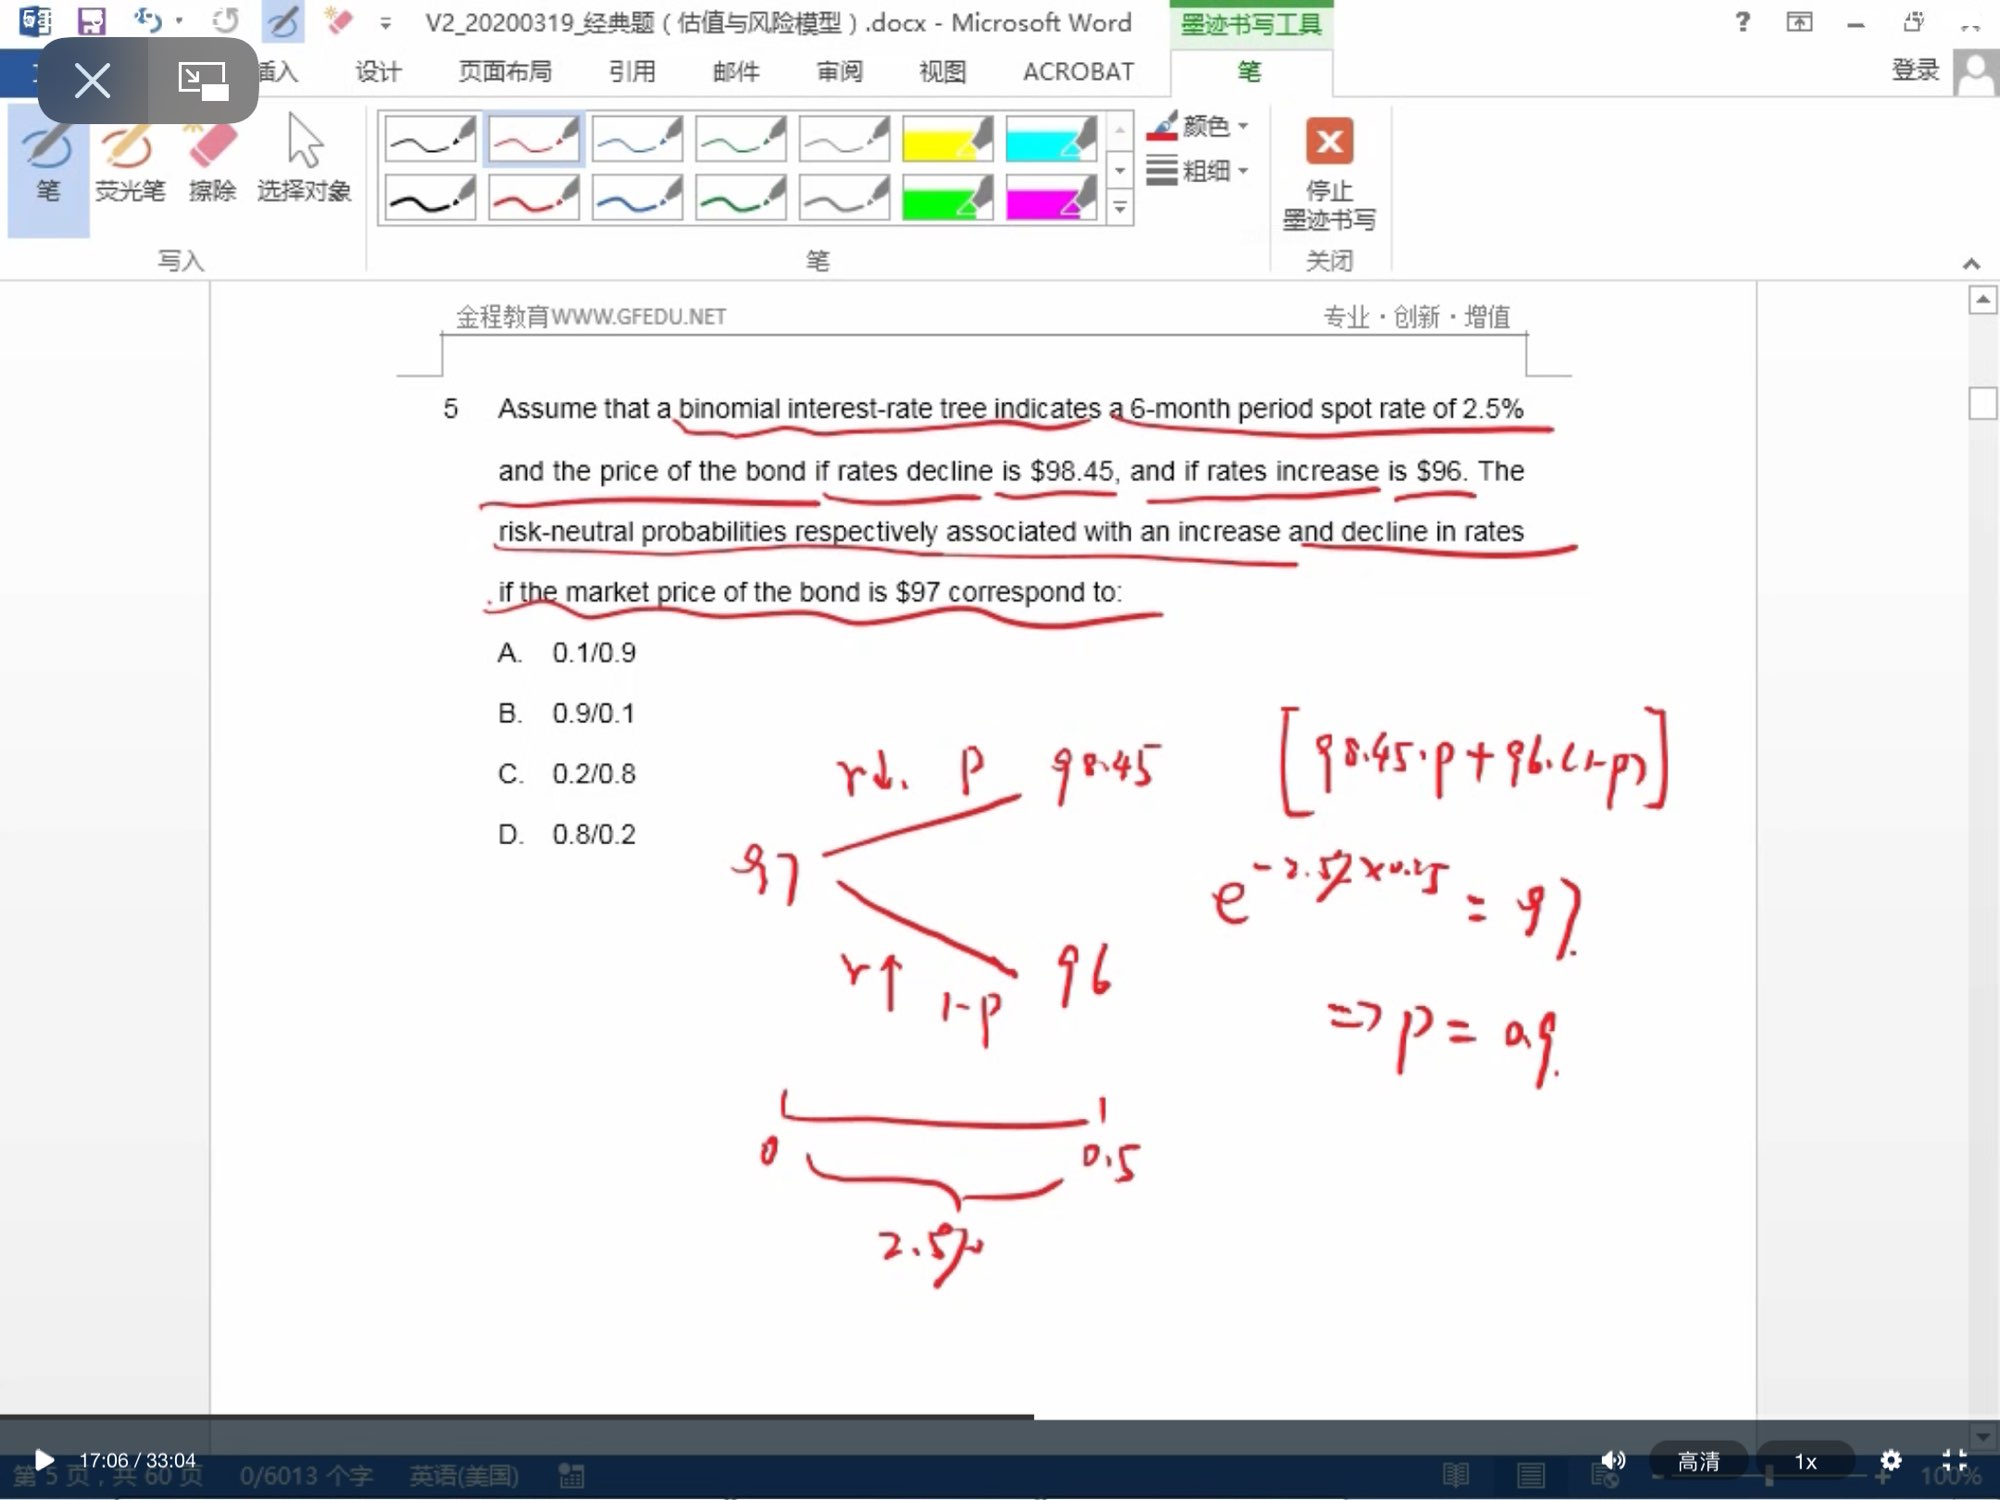
Task: Pick the yellow highlighter pen swatch
Action: 946,139
